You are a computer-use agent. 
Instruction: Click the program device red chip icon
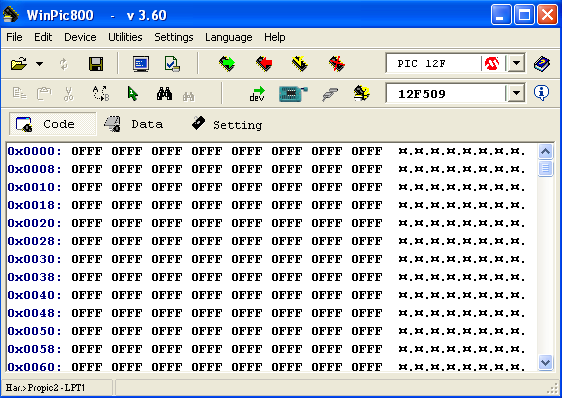coord(264,64)
